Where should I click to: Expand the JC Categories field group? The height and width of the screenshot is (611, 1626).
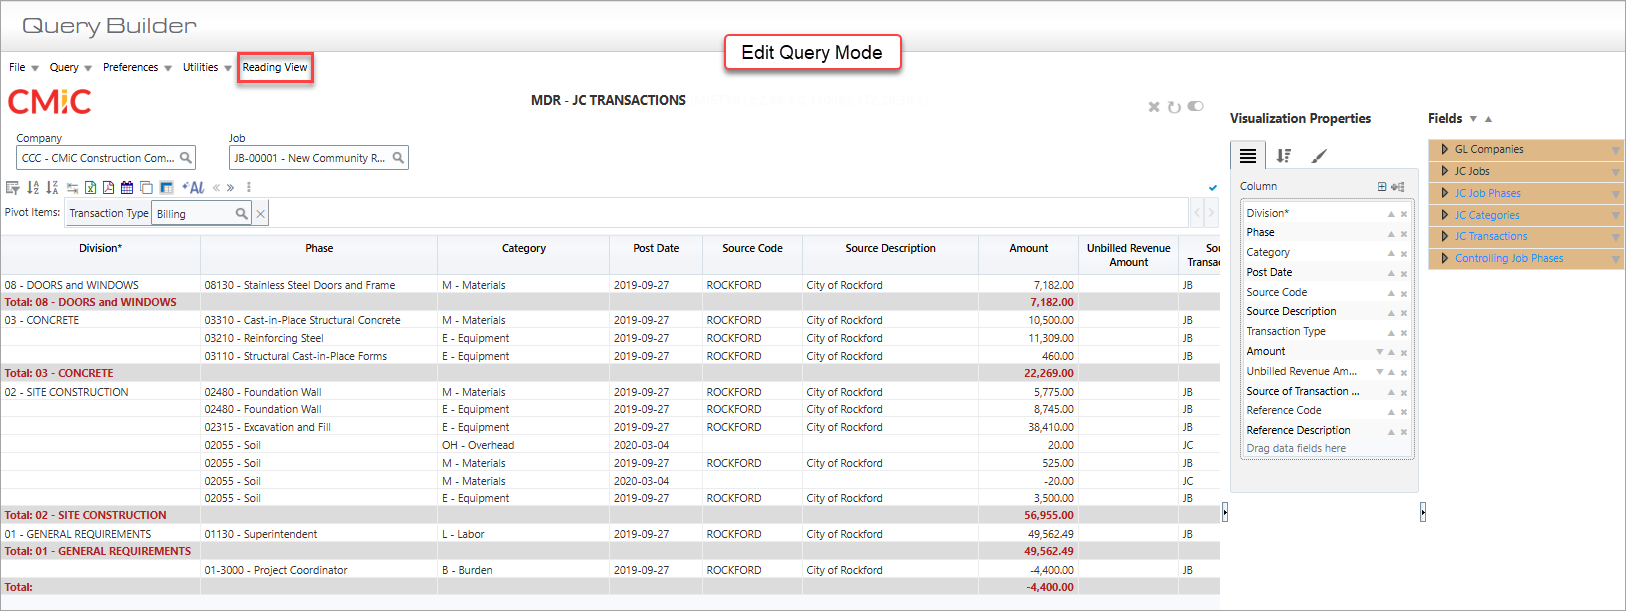[x=1444, y=215]
